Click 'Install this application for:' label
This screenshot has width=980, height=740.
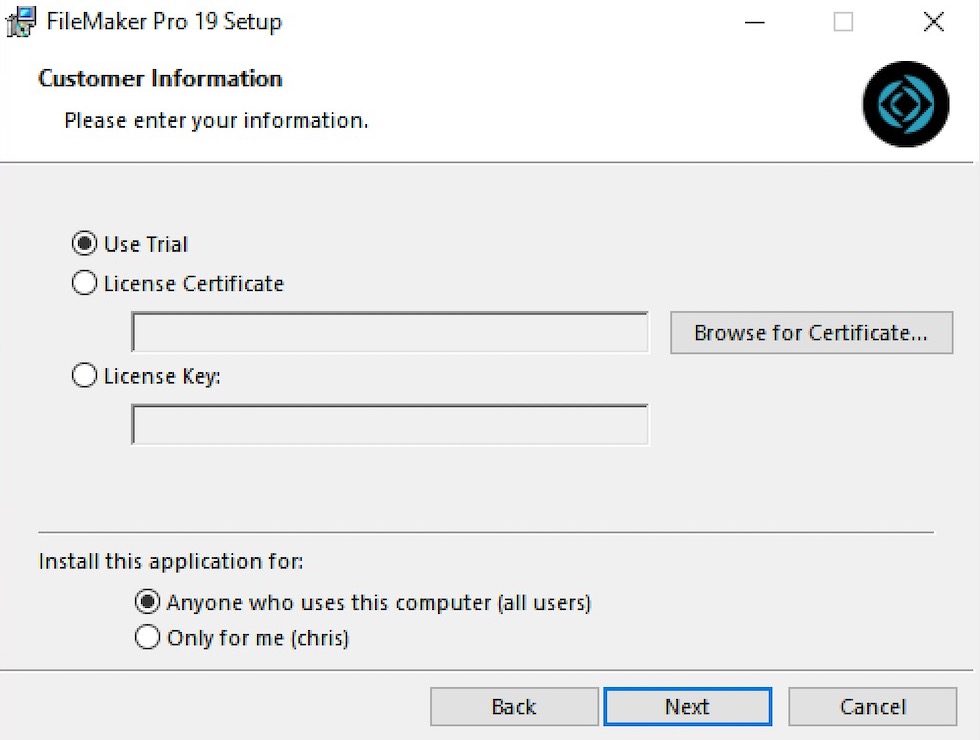click(x=171, y=561)
